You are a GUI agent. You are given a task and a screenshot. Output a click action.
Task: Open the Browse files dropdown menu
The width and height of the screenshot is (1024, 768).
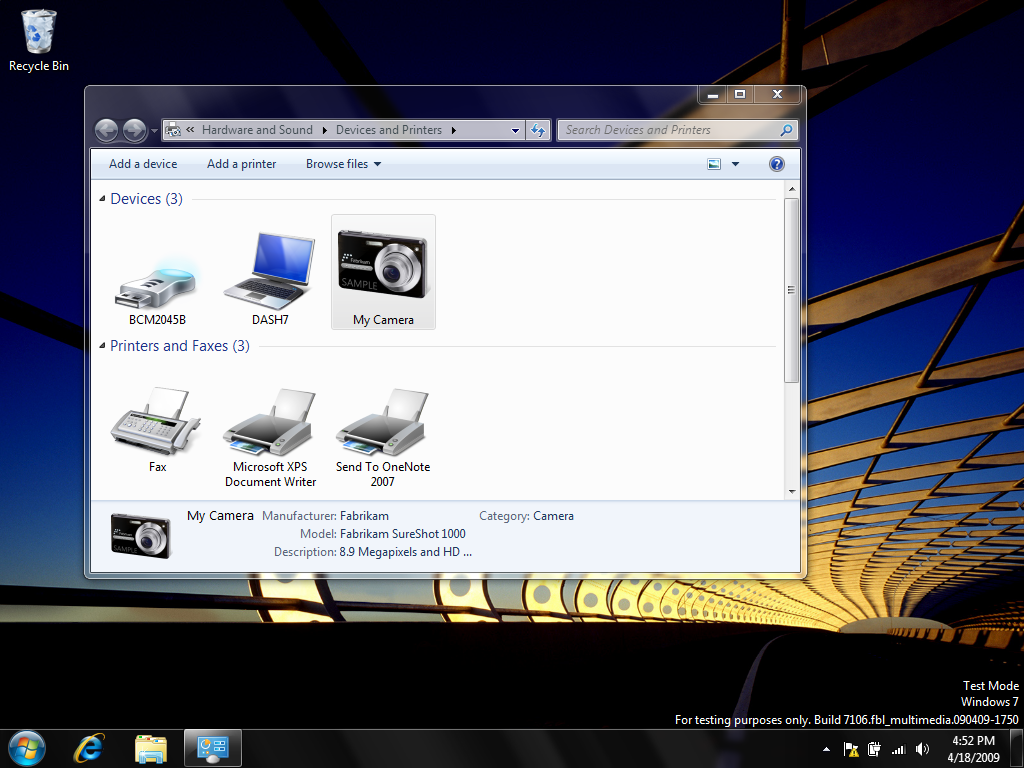click(x=343, y=164)
